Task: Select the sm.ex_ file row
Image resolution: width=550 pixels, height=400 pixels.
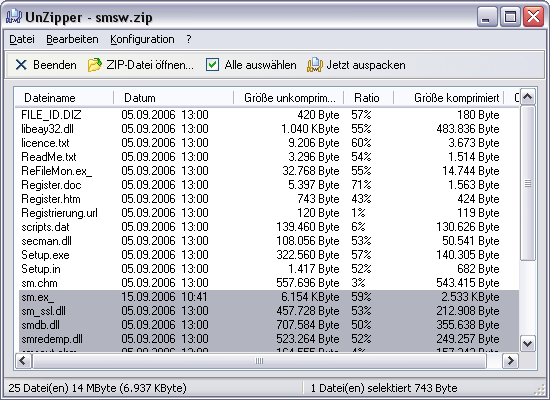Action: [269, 297]
